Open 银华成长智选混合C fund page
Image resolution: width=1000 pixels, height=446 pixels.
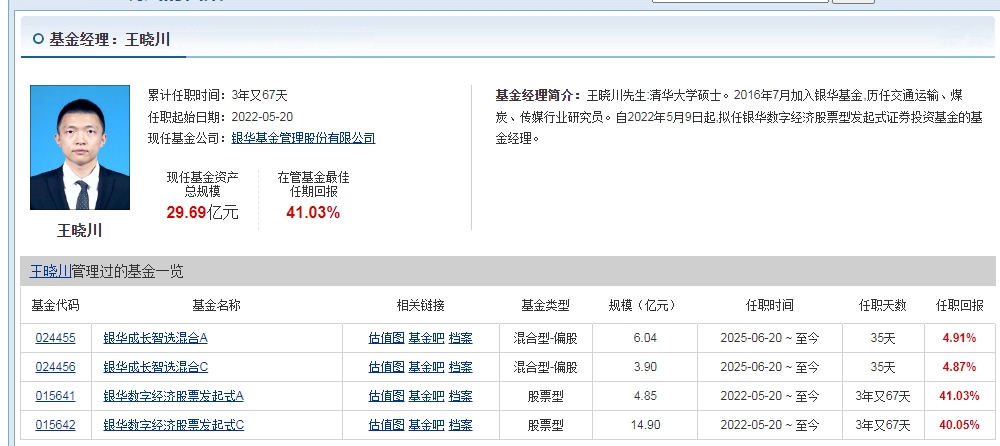click(x=156, y=367)
